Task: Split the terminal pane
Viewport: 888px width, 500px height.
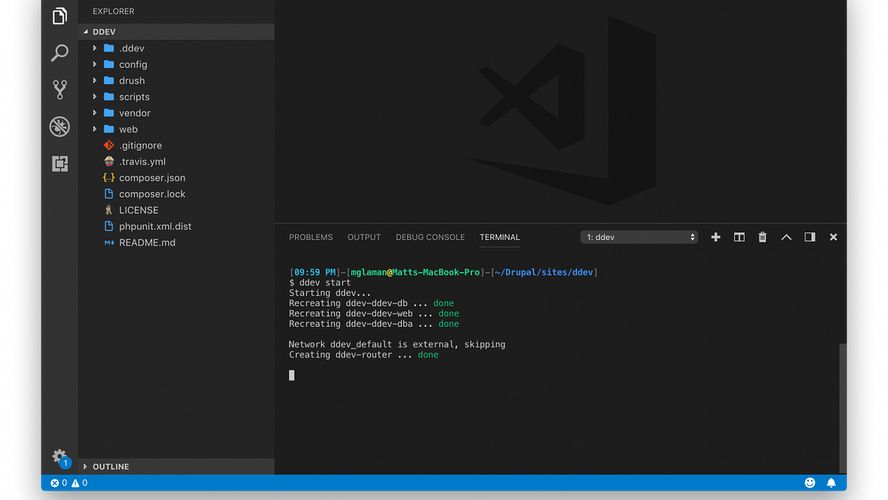Action: point(739,237)
